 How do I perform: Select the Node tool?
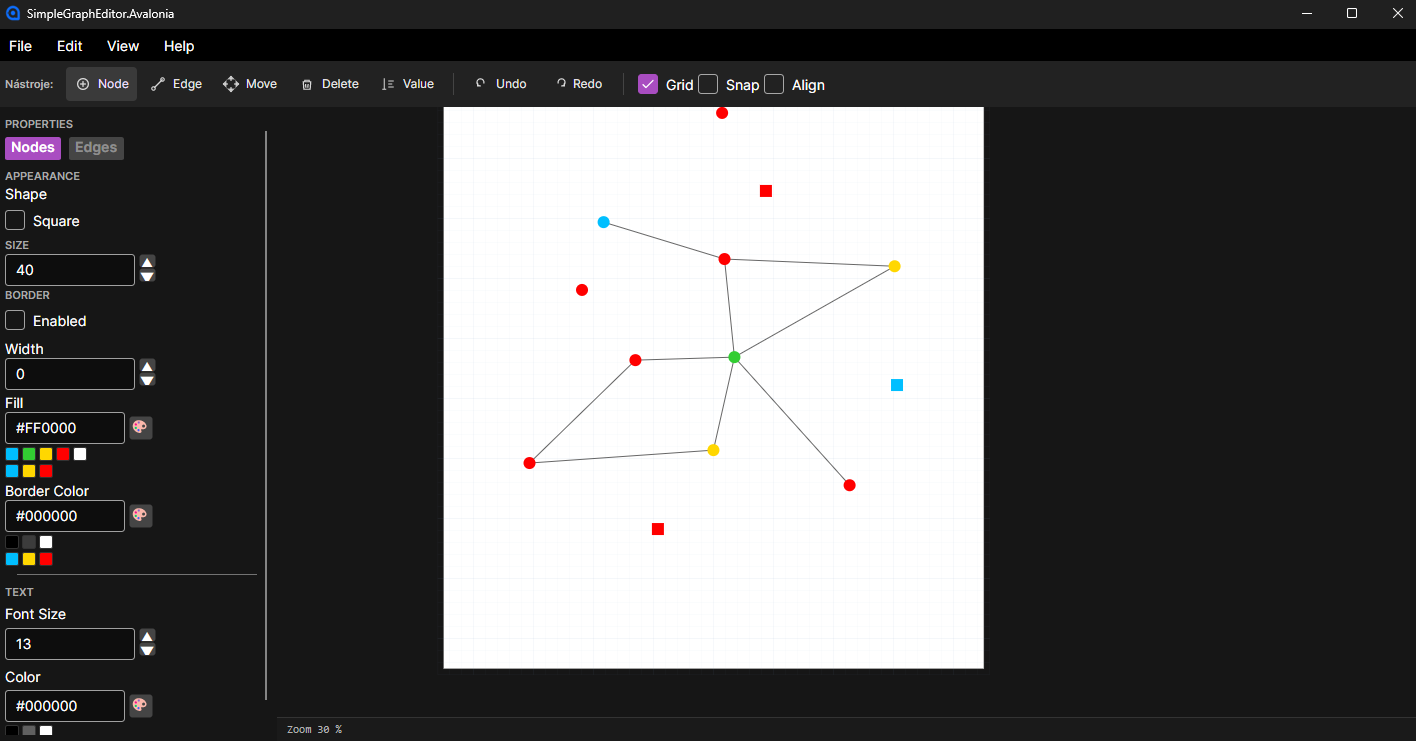point(102,84)
